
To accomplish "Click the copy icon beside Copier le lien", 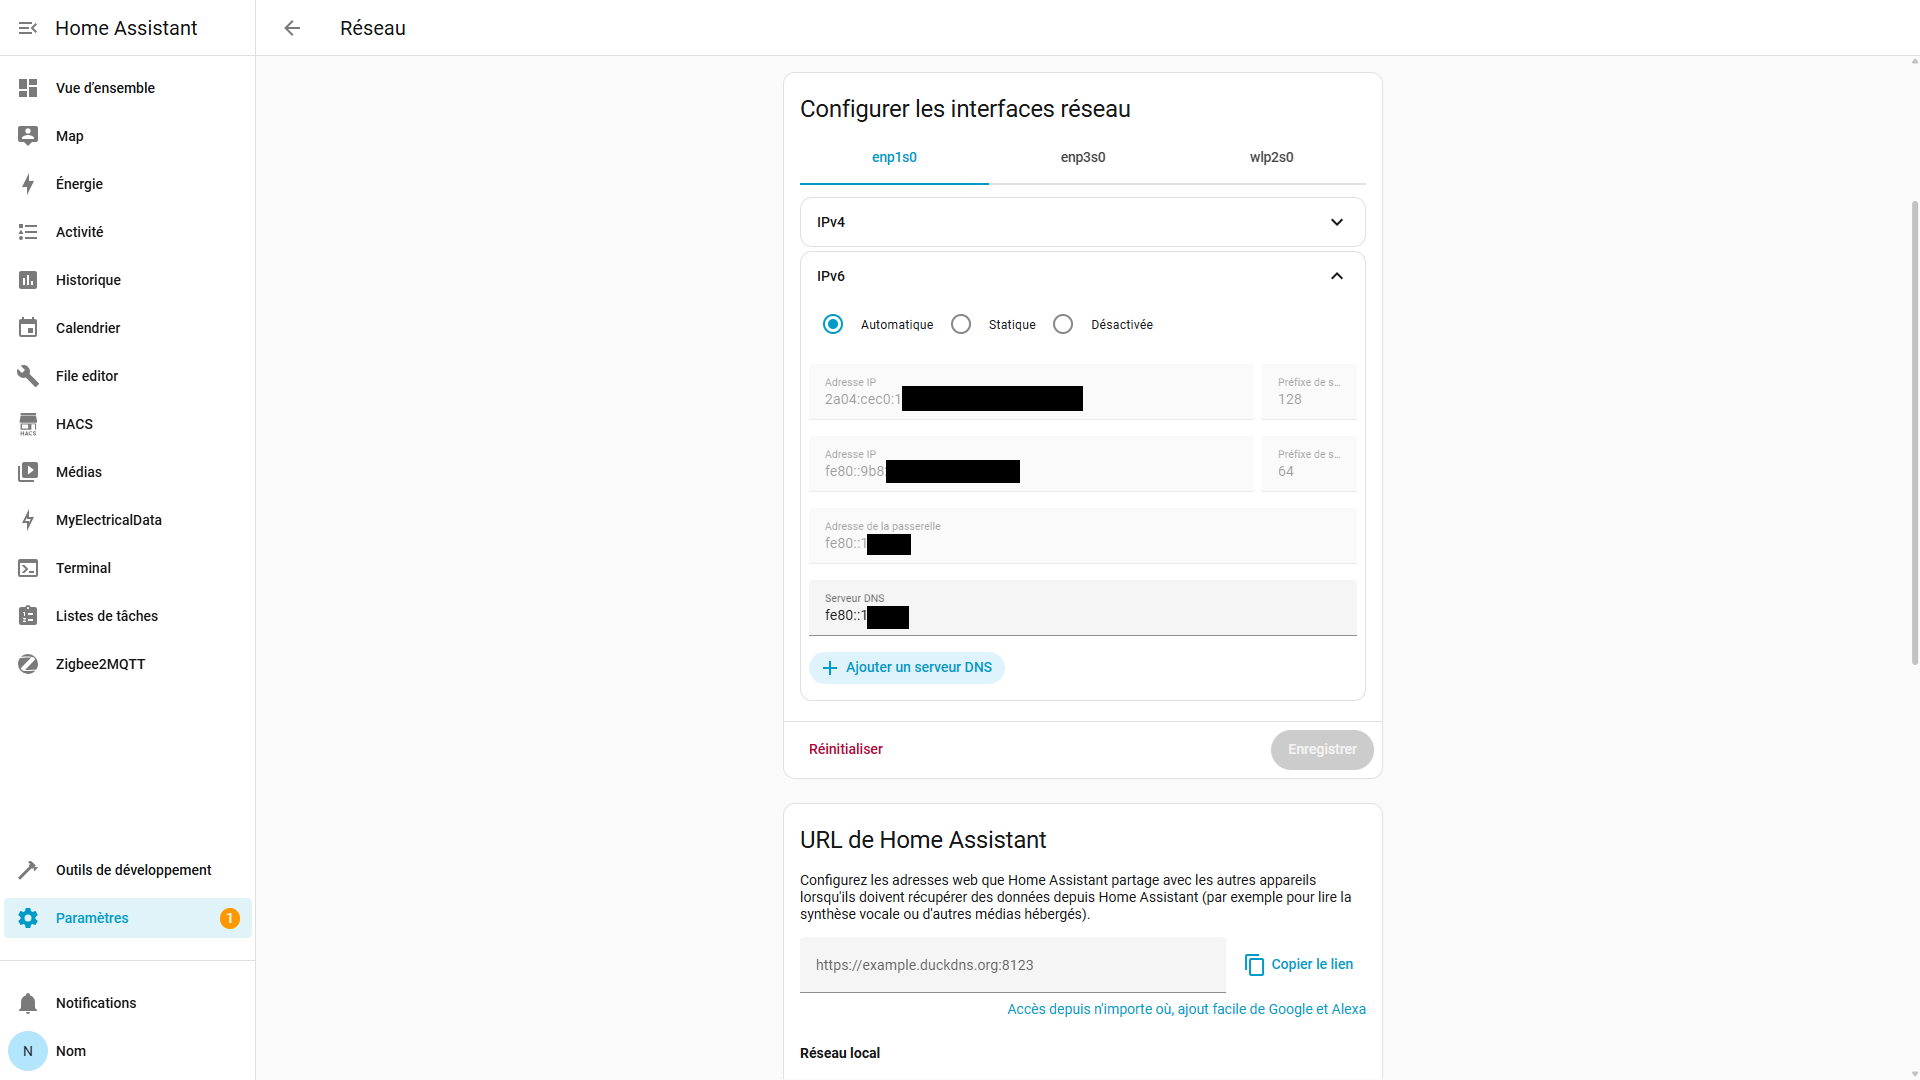I will (1254, 964).
